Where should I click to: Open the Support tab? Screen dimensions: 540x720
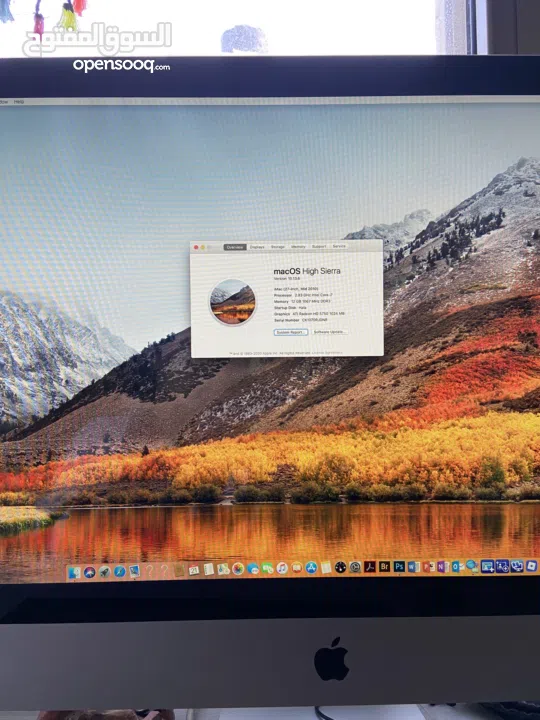pyautogui.click(x=319, y=247)
